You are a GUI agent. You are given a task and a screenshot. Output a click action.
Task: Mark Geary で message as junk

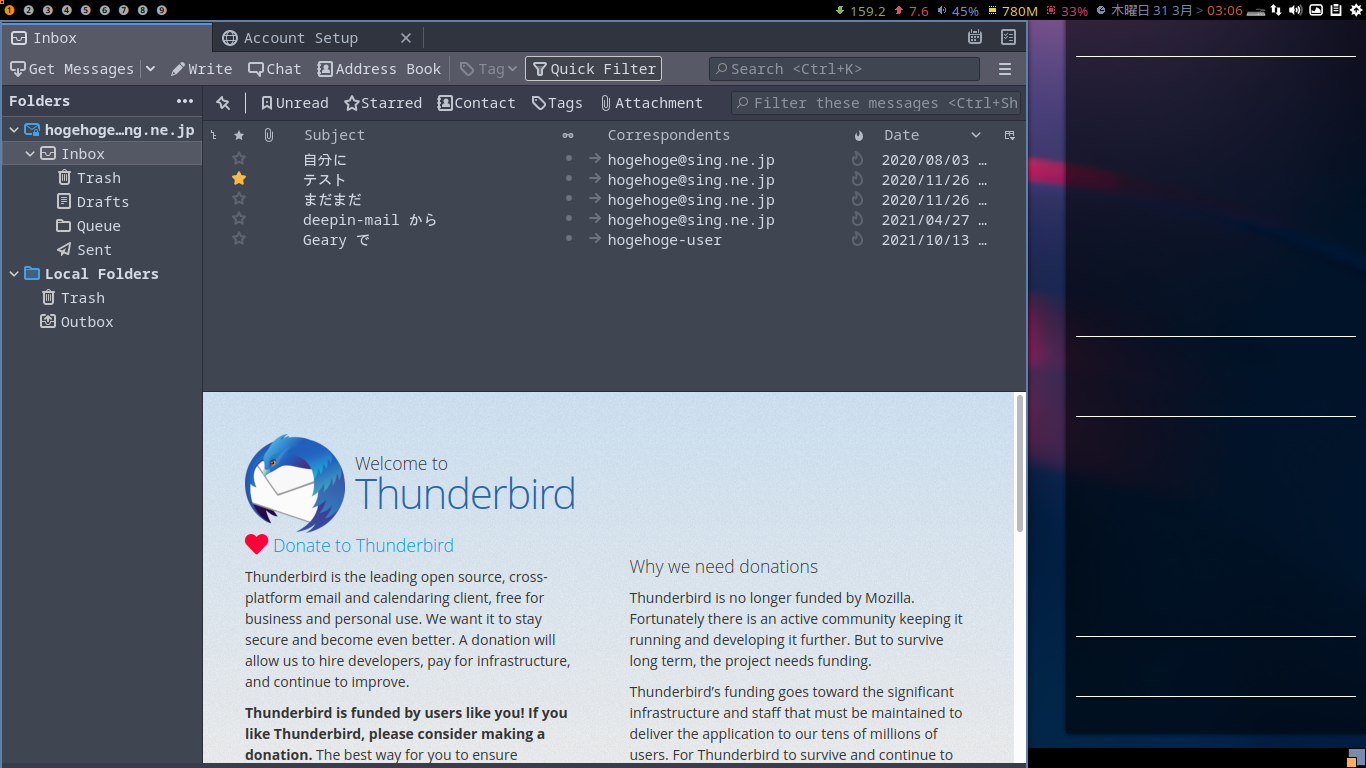click(857, 239)
